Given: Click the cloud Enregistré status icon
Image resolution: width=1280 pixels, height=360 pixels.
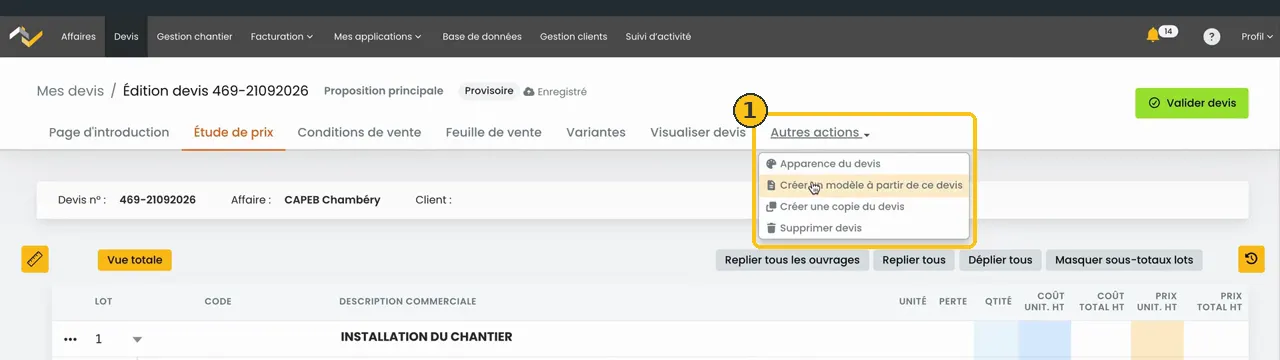Looking at the screenshot, I should [529, 91].
